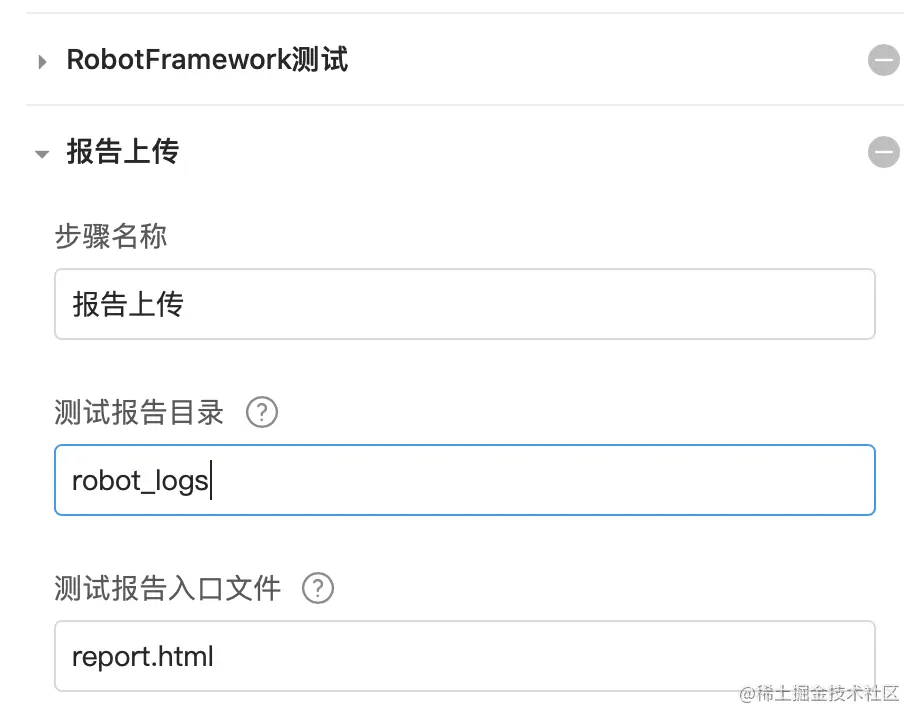Click the 报告上传 section header title

pos(122,152)
